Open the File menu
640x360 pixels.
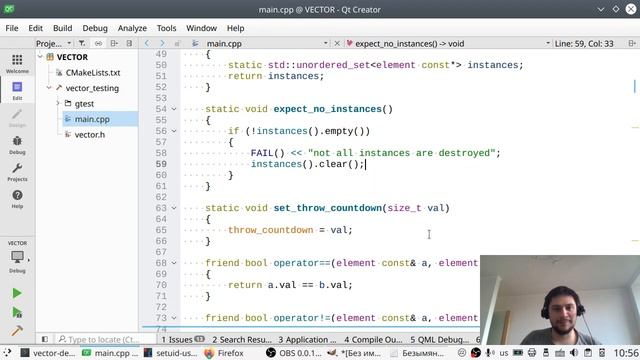pos(12,28)
